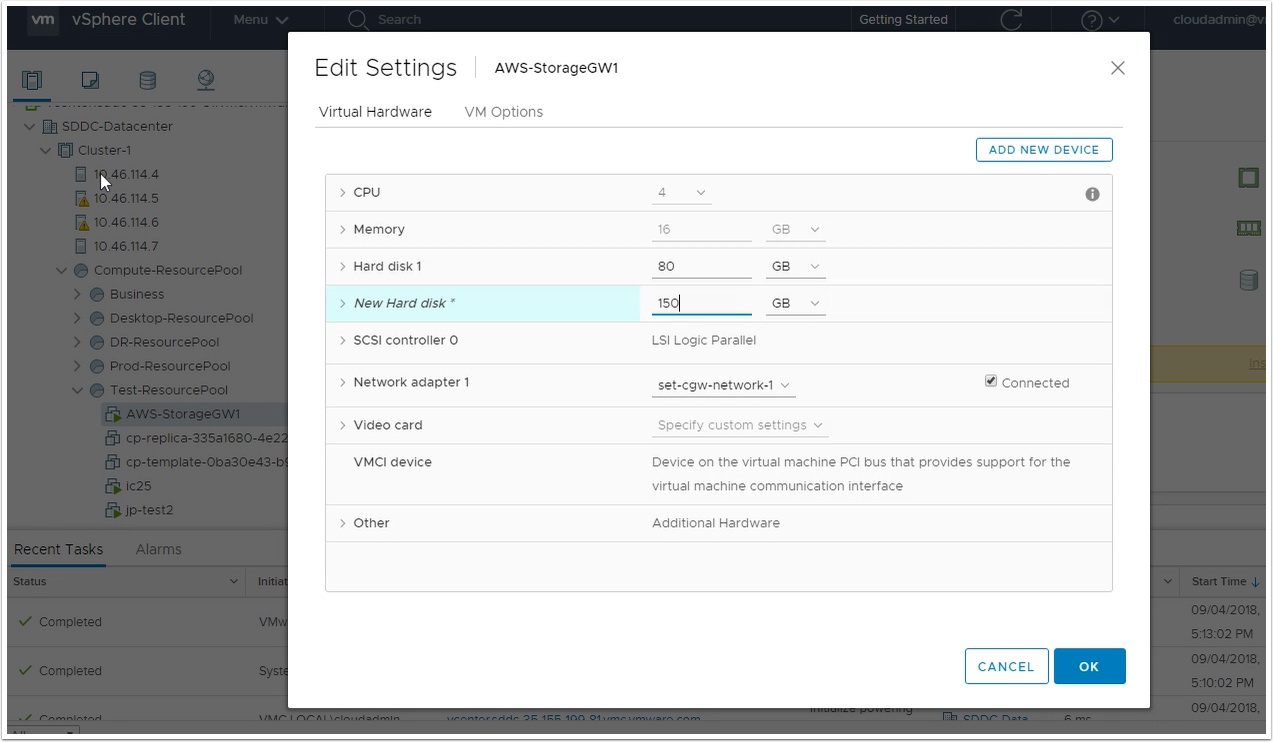Click the memory summary icon on right panel

tap(1248, 229)
